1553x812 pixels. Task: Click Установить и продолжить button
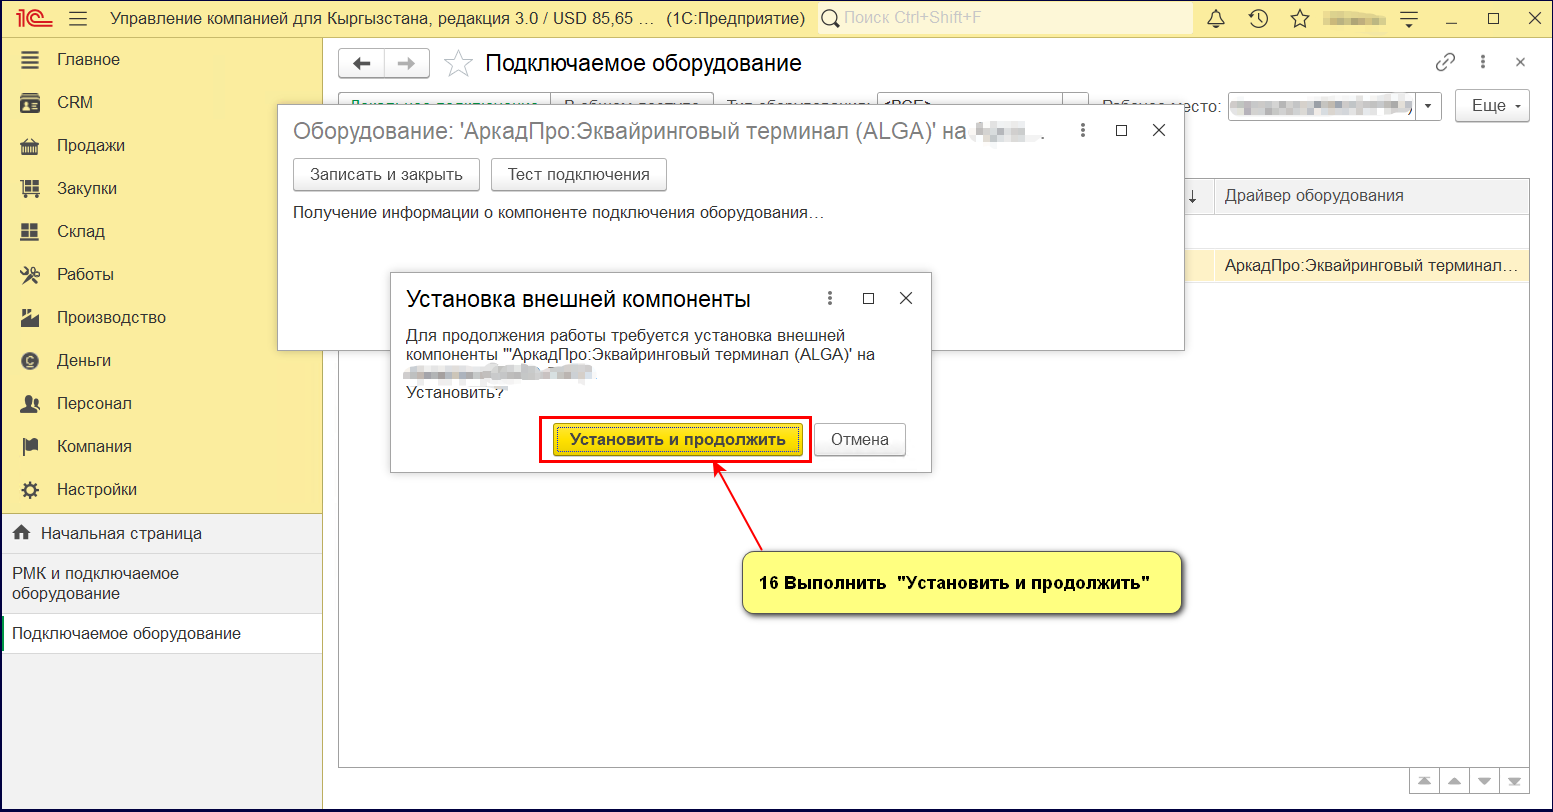click(x=678, y=440)
